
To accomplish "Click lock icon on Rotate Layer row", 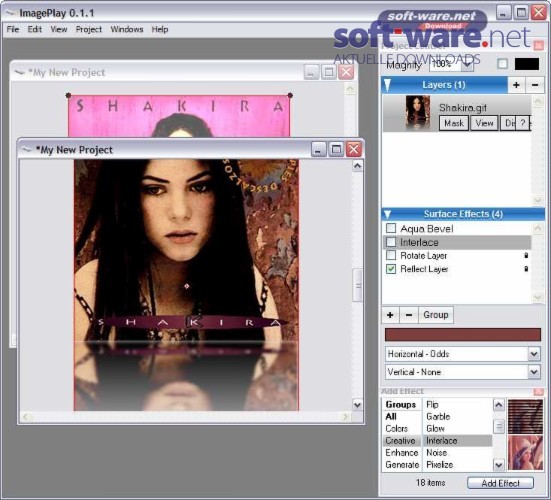I will click(526, 255).
